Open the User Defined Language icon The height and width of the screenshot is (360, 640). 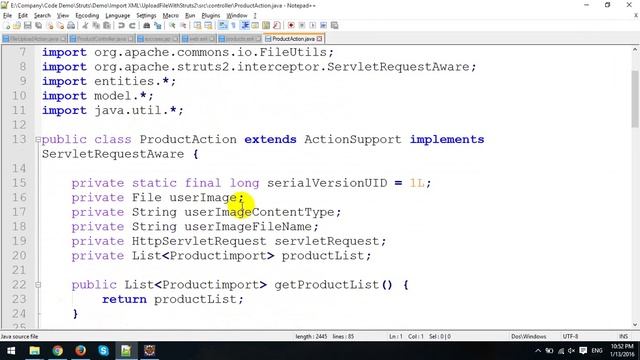click(x=255, y=25)
